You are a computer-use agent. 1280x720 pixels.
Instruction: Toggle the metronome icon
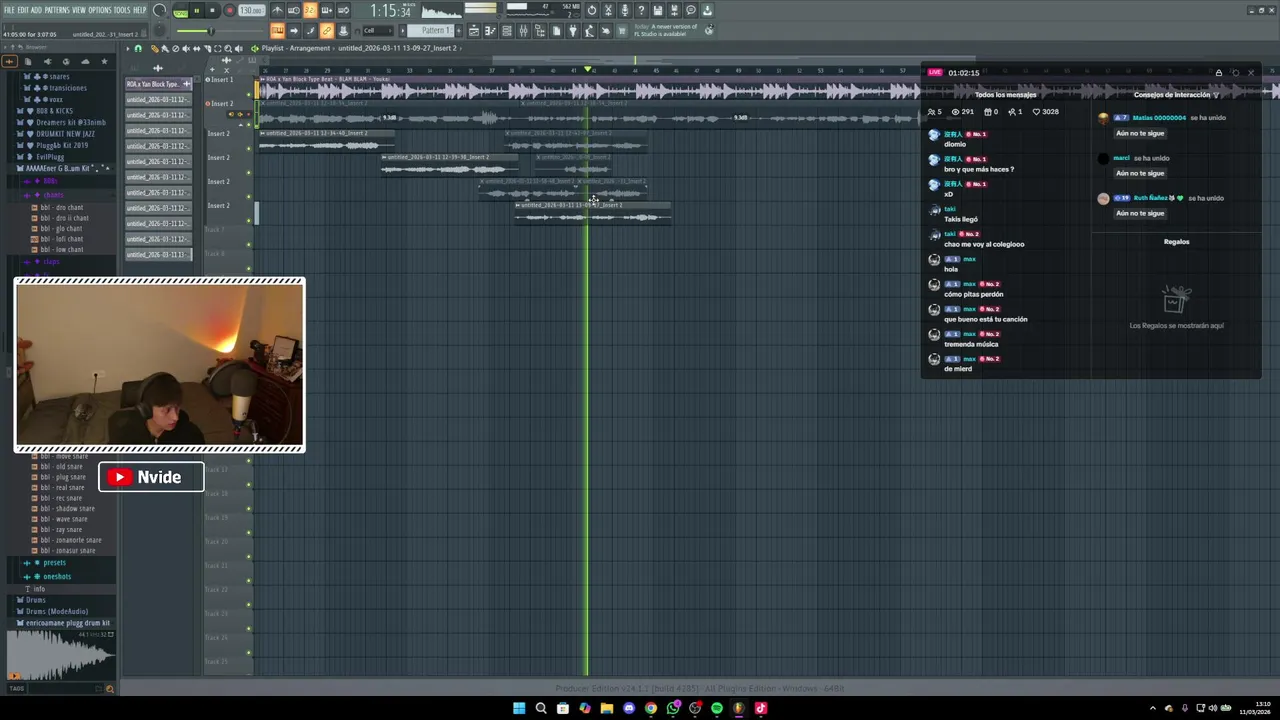[277, 10]
